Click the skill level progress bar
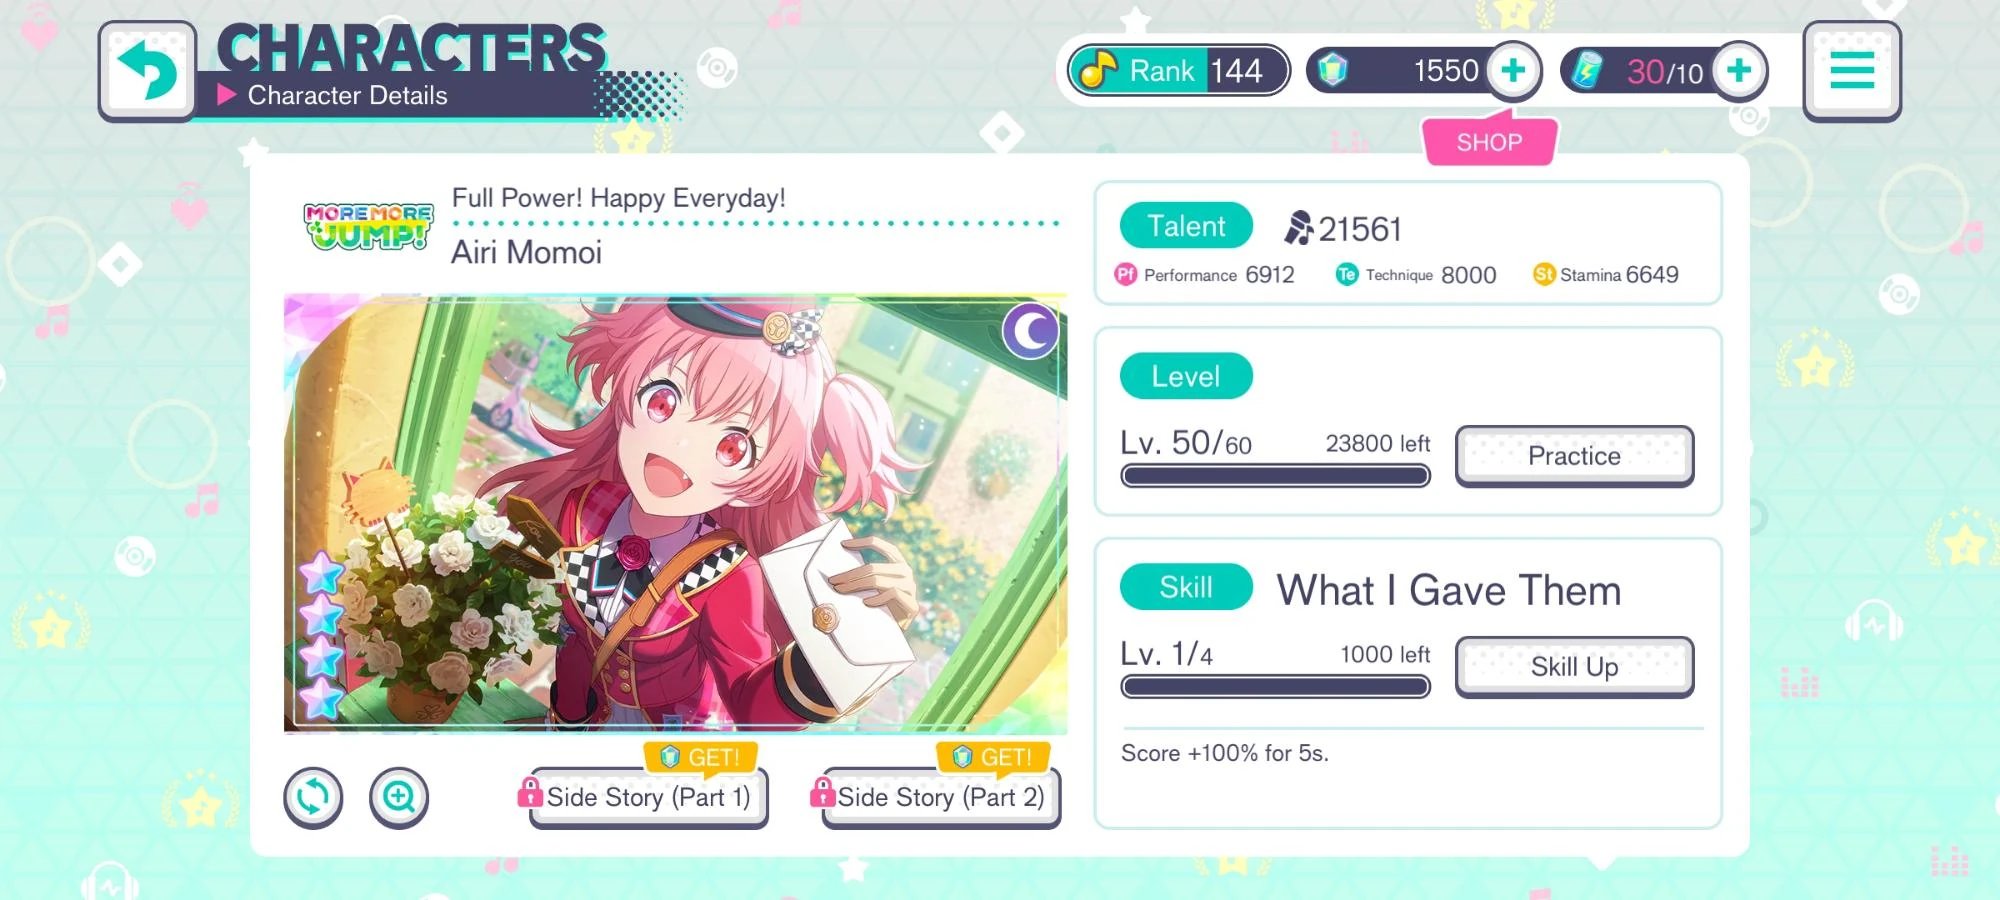The width and height of the screenshot is (2000, 900). click(x=1275, y=686)
